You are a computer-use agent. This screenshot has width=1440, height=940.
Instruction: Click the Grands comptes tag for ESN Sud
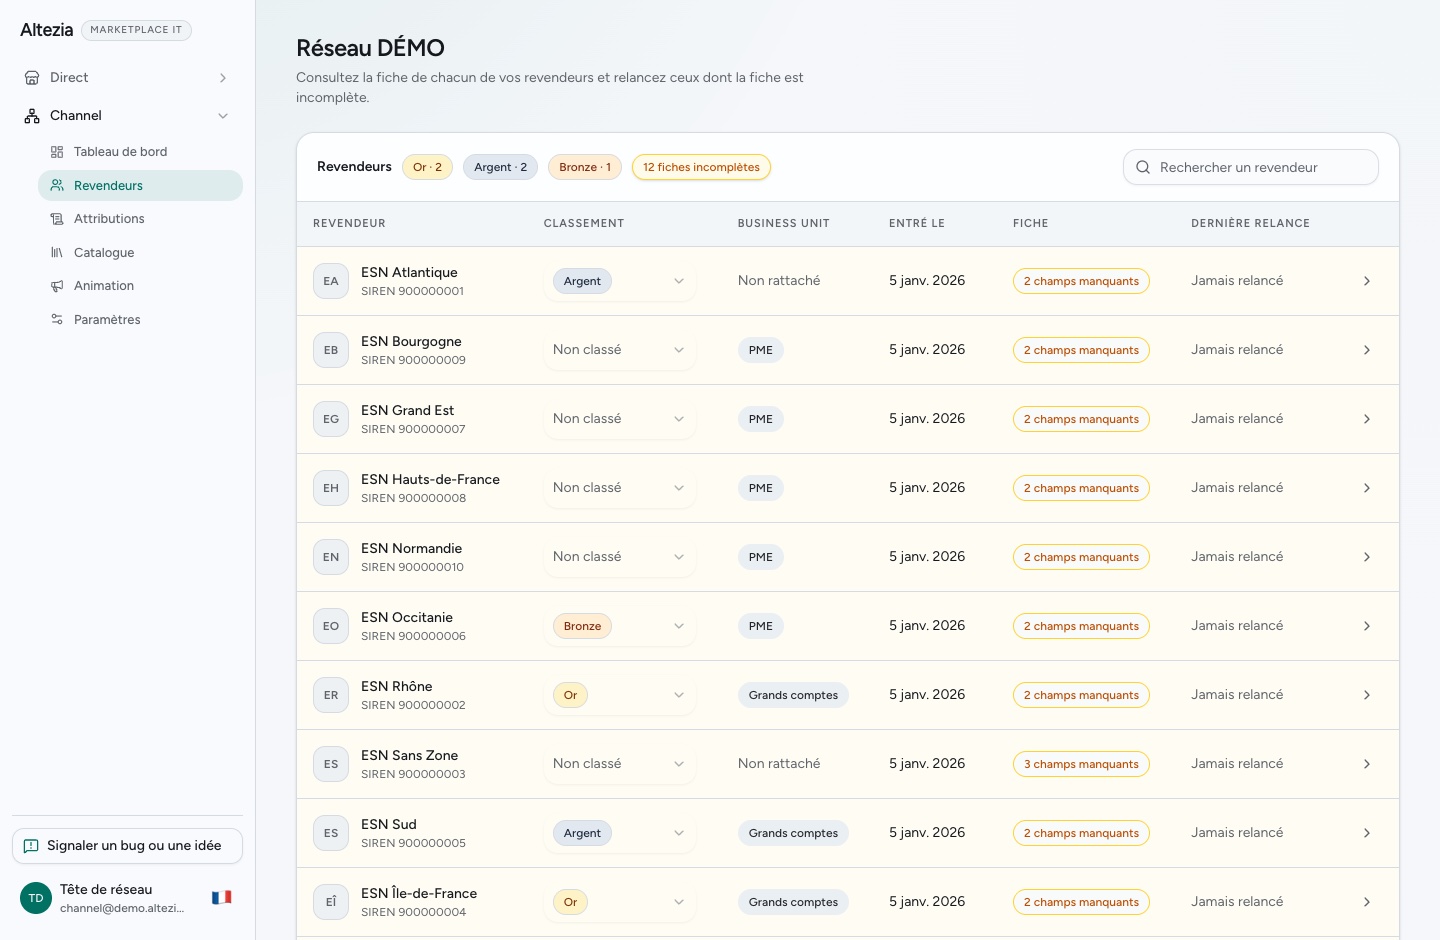click(x=793, y=833)
